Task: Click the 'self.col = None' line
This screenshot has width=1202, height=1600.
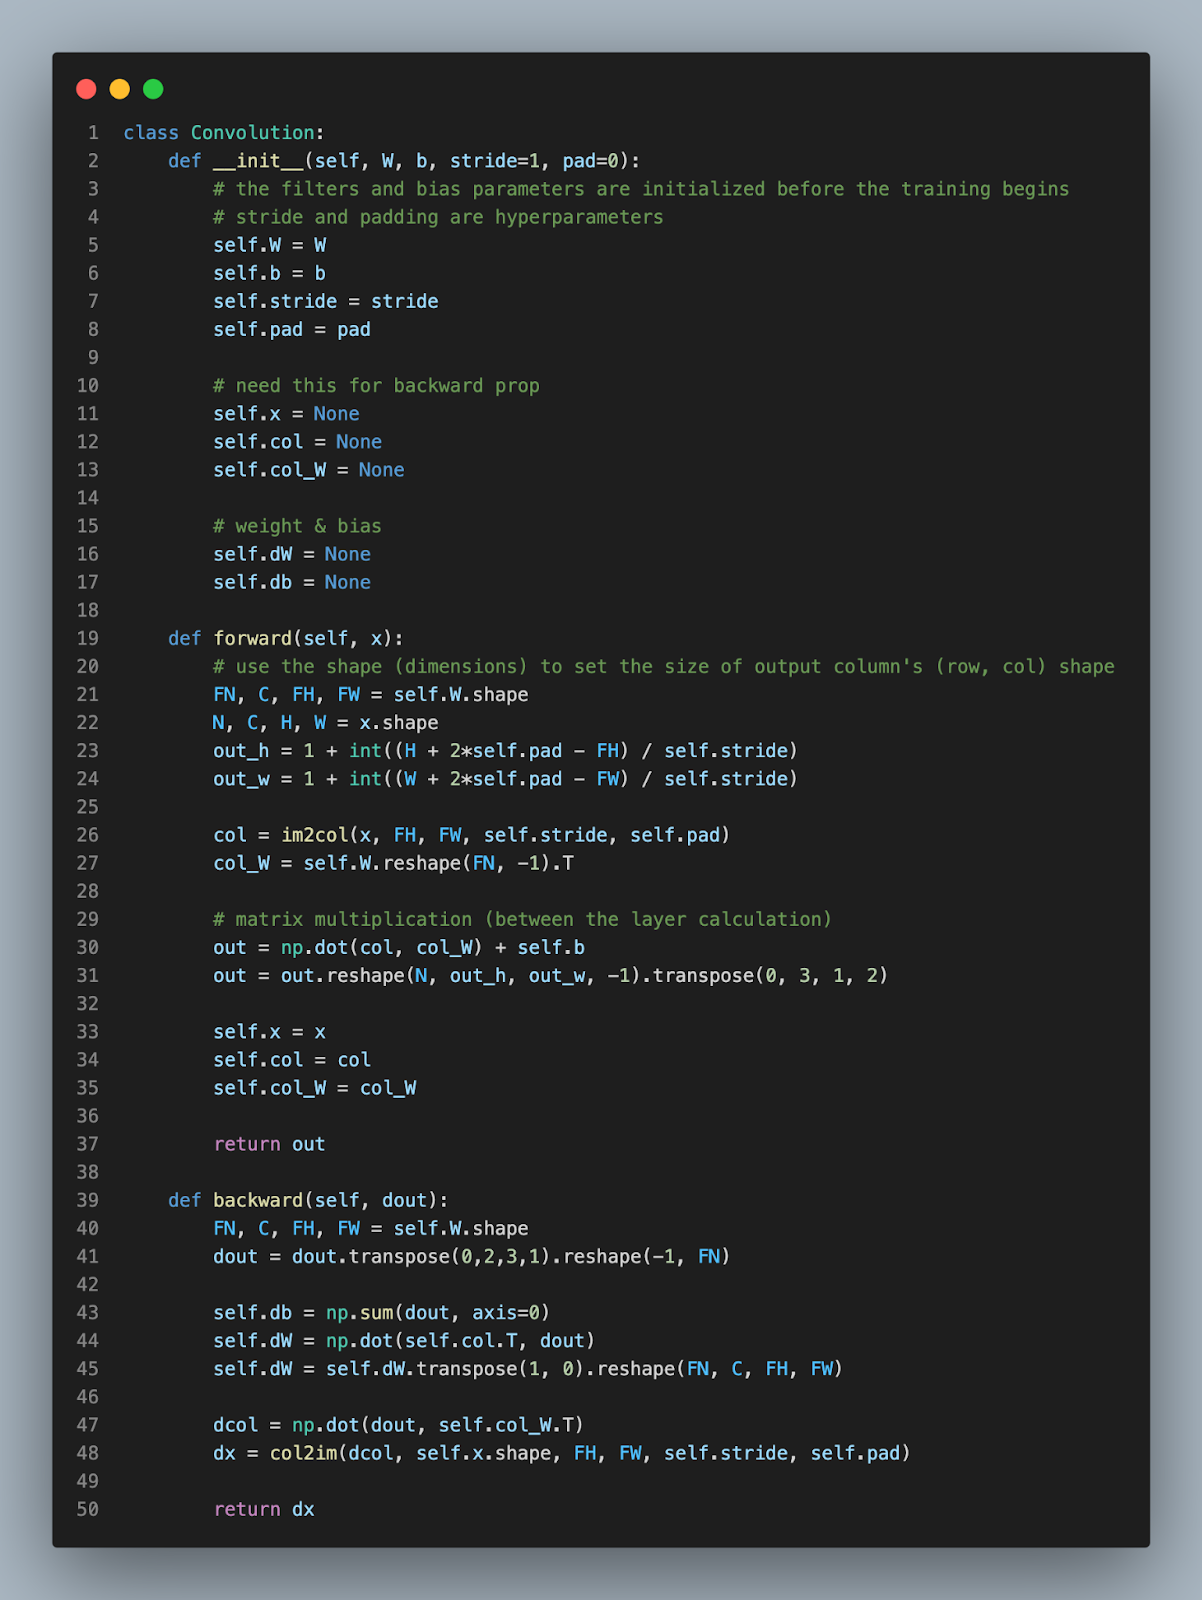Action: click(x=298, y=441)
